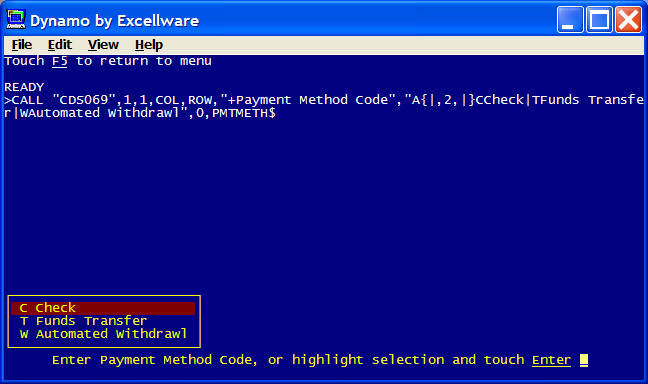648x384 pixels.
Task: Select the T Funds Transfer option
Action: (x=83, y=321)
